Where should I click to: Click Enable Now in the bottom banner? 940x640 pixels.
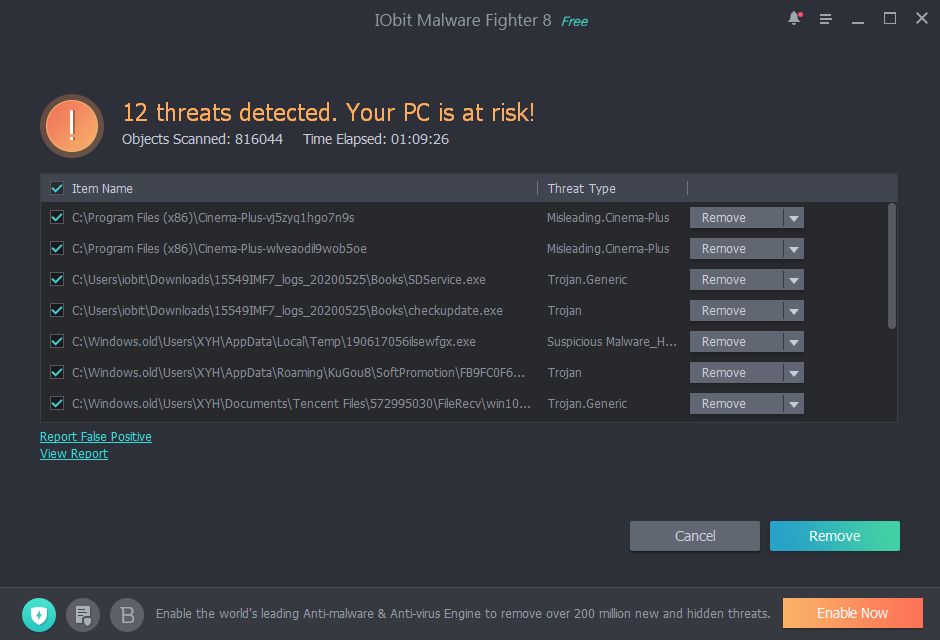(852, 613)
